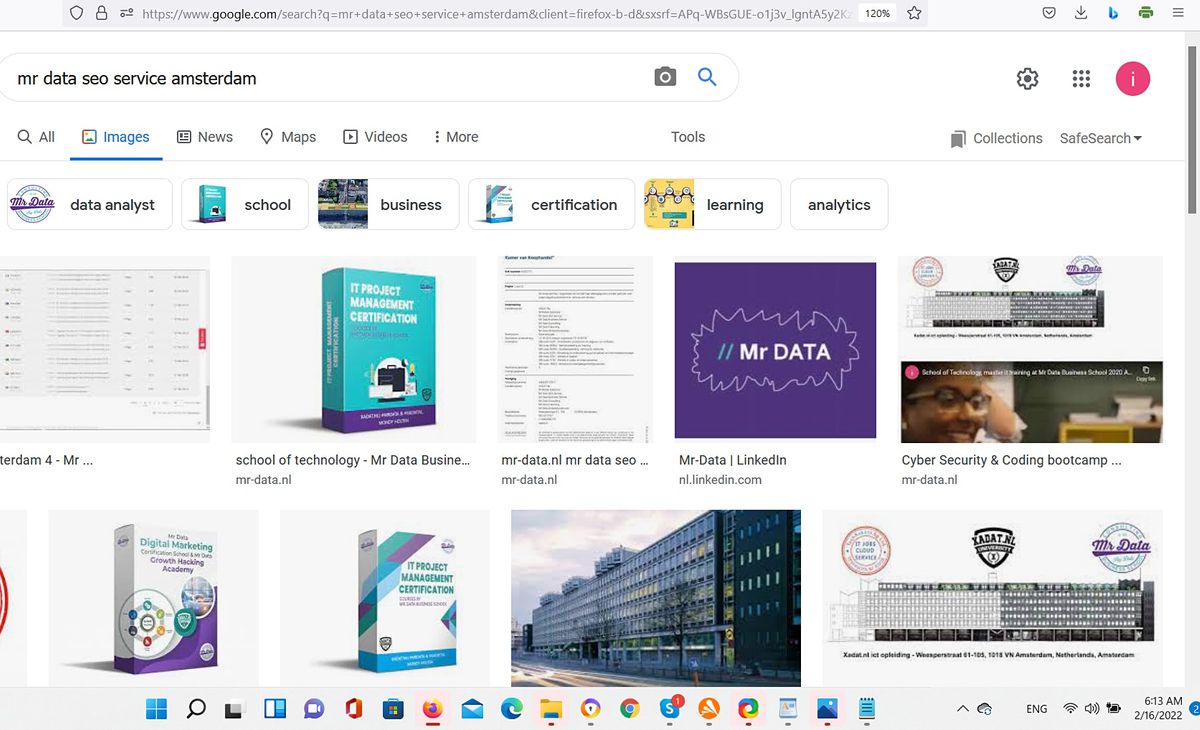The width and height of the screenshot is (1200, 730).
Task: Filter images by learning chip
Action: coord(713,204)
